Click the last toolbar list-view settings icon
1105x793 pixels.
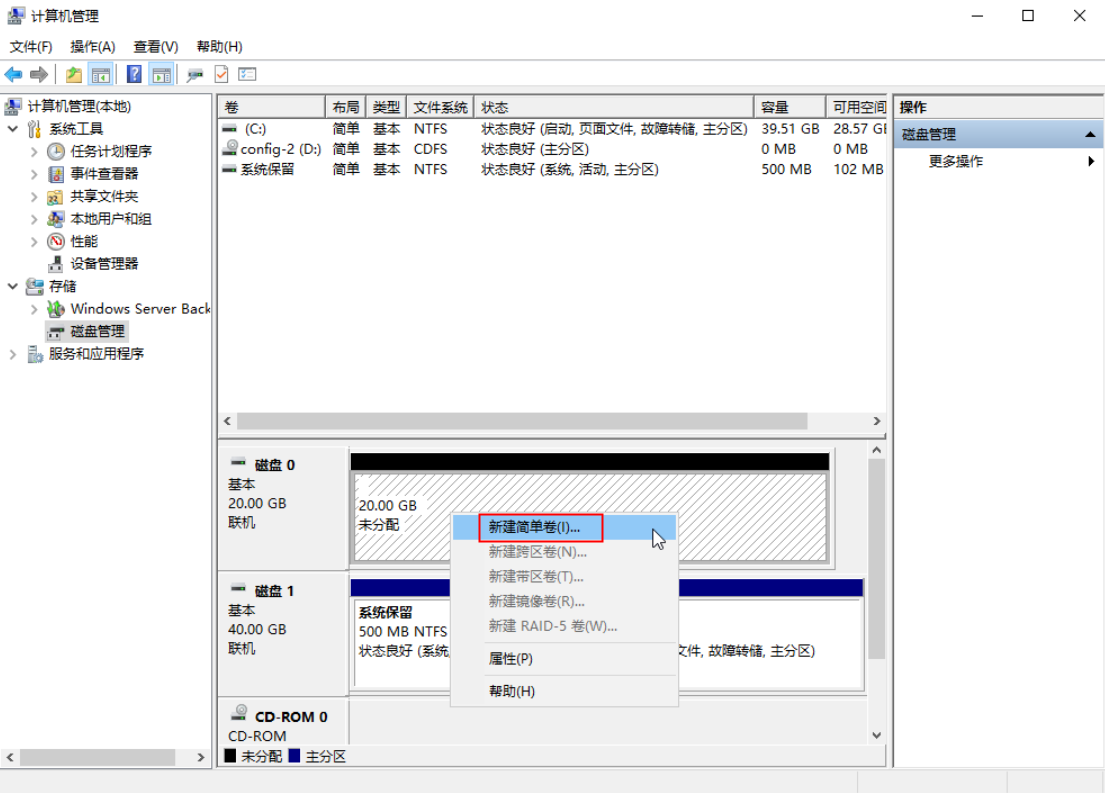247,74
